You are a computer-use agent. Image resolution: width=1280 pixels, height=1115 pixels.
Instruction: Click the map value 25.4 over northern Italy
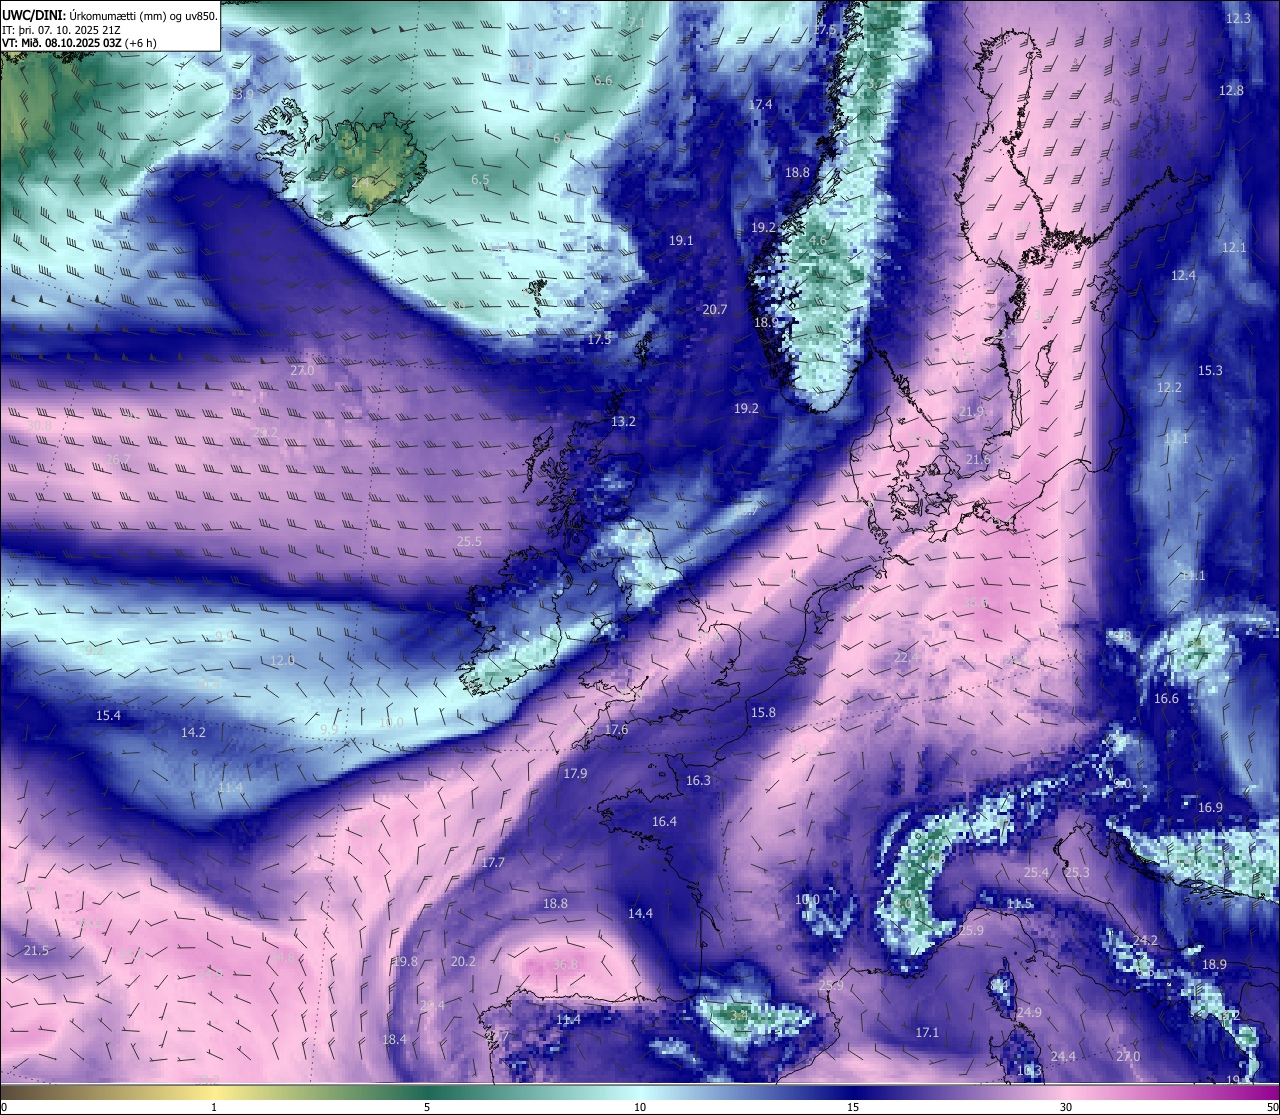point(1036,873)
